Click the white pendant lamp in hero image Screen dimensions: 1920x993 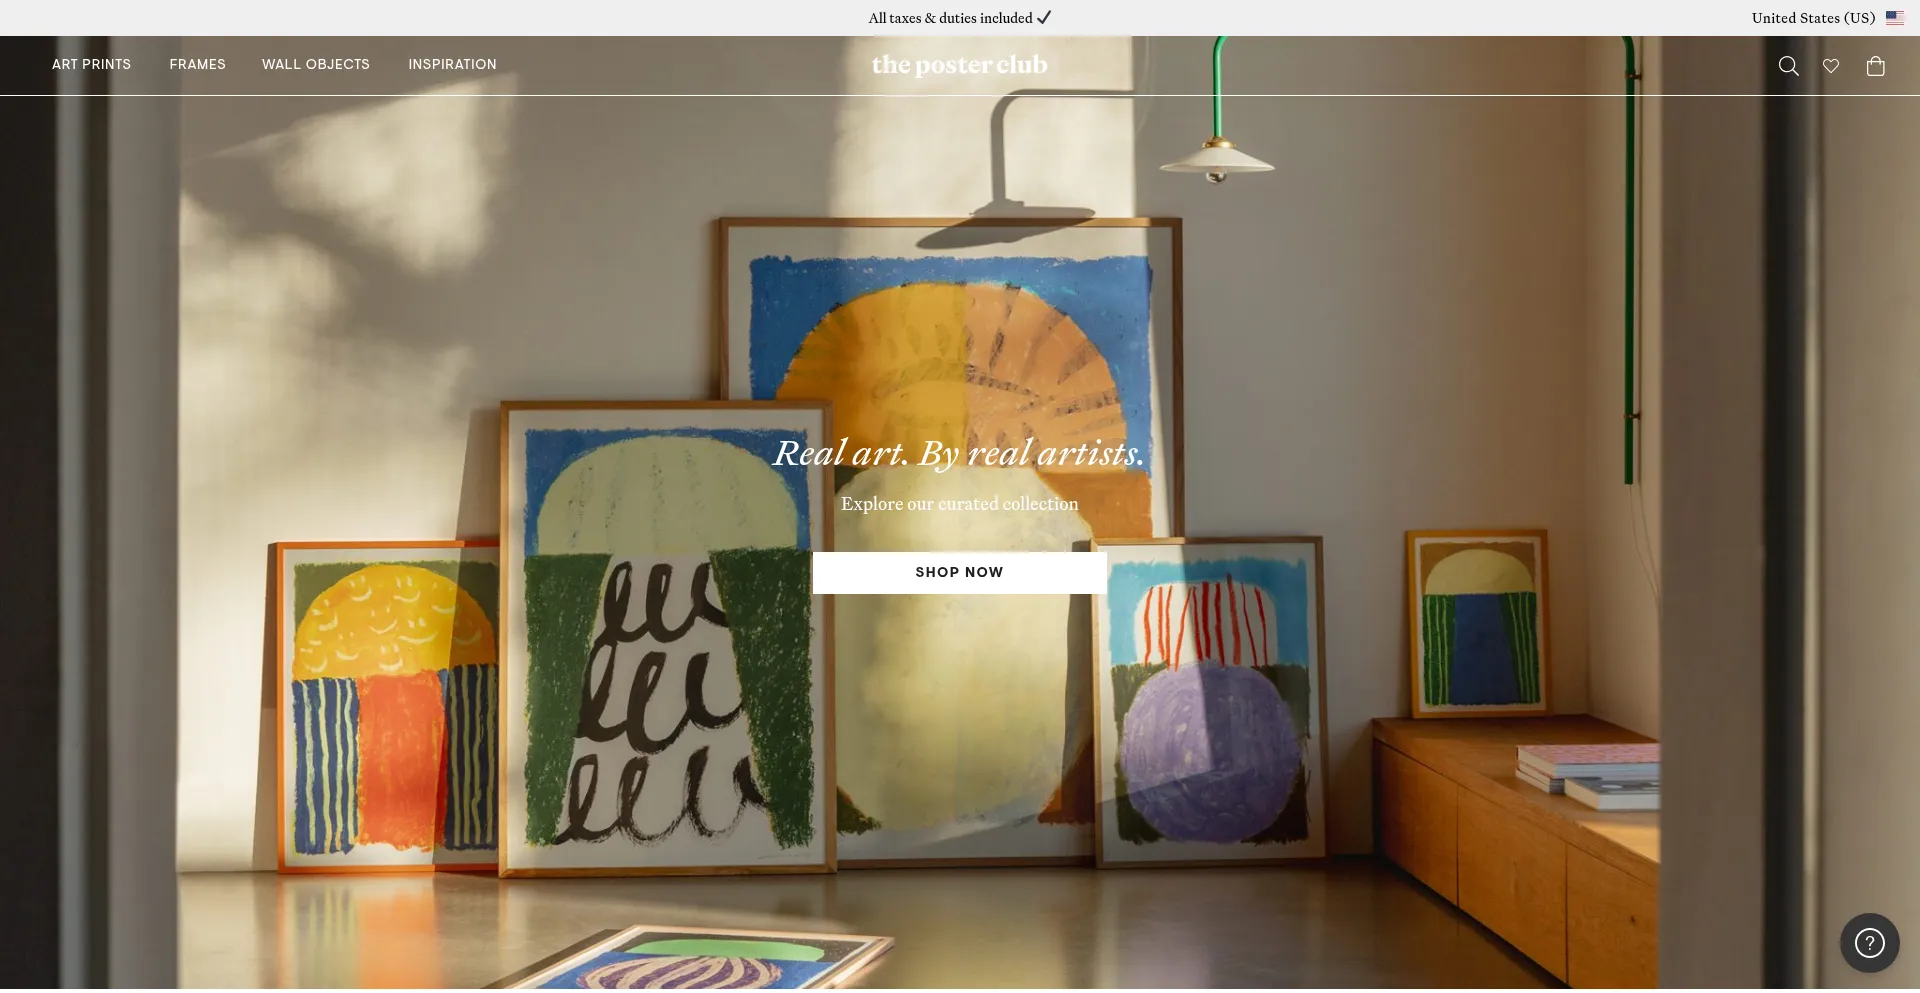click(x=1217, y=160)
